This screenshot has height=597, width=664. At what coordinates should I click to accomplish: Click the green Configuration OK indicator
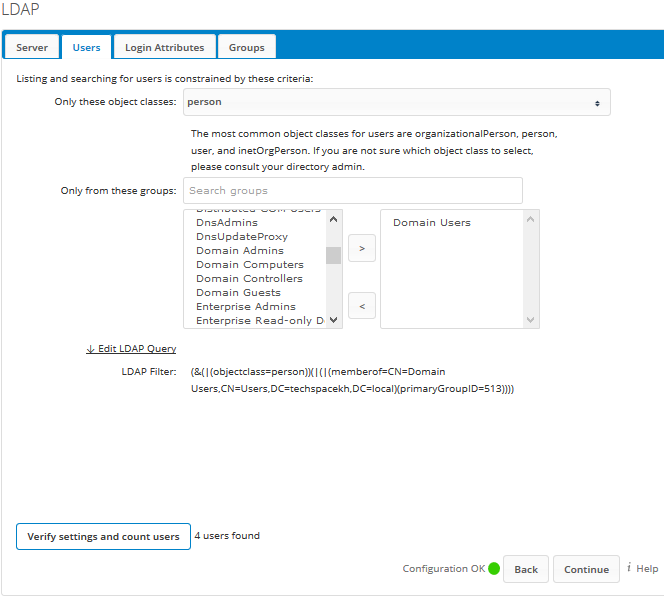click(x=494, y=568)
